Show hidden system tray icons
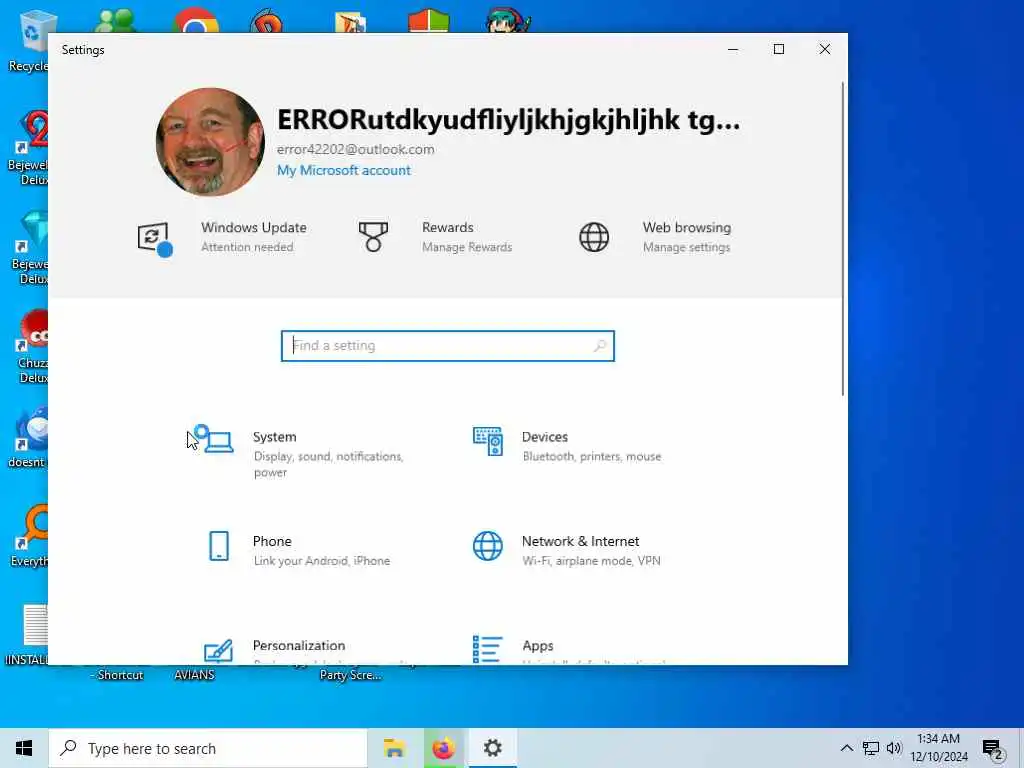The width and height of the screenshot is (1024, 768). coord(846,748)
